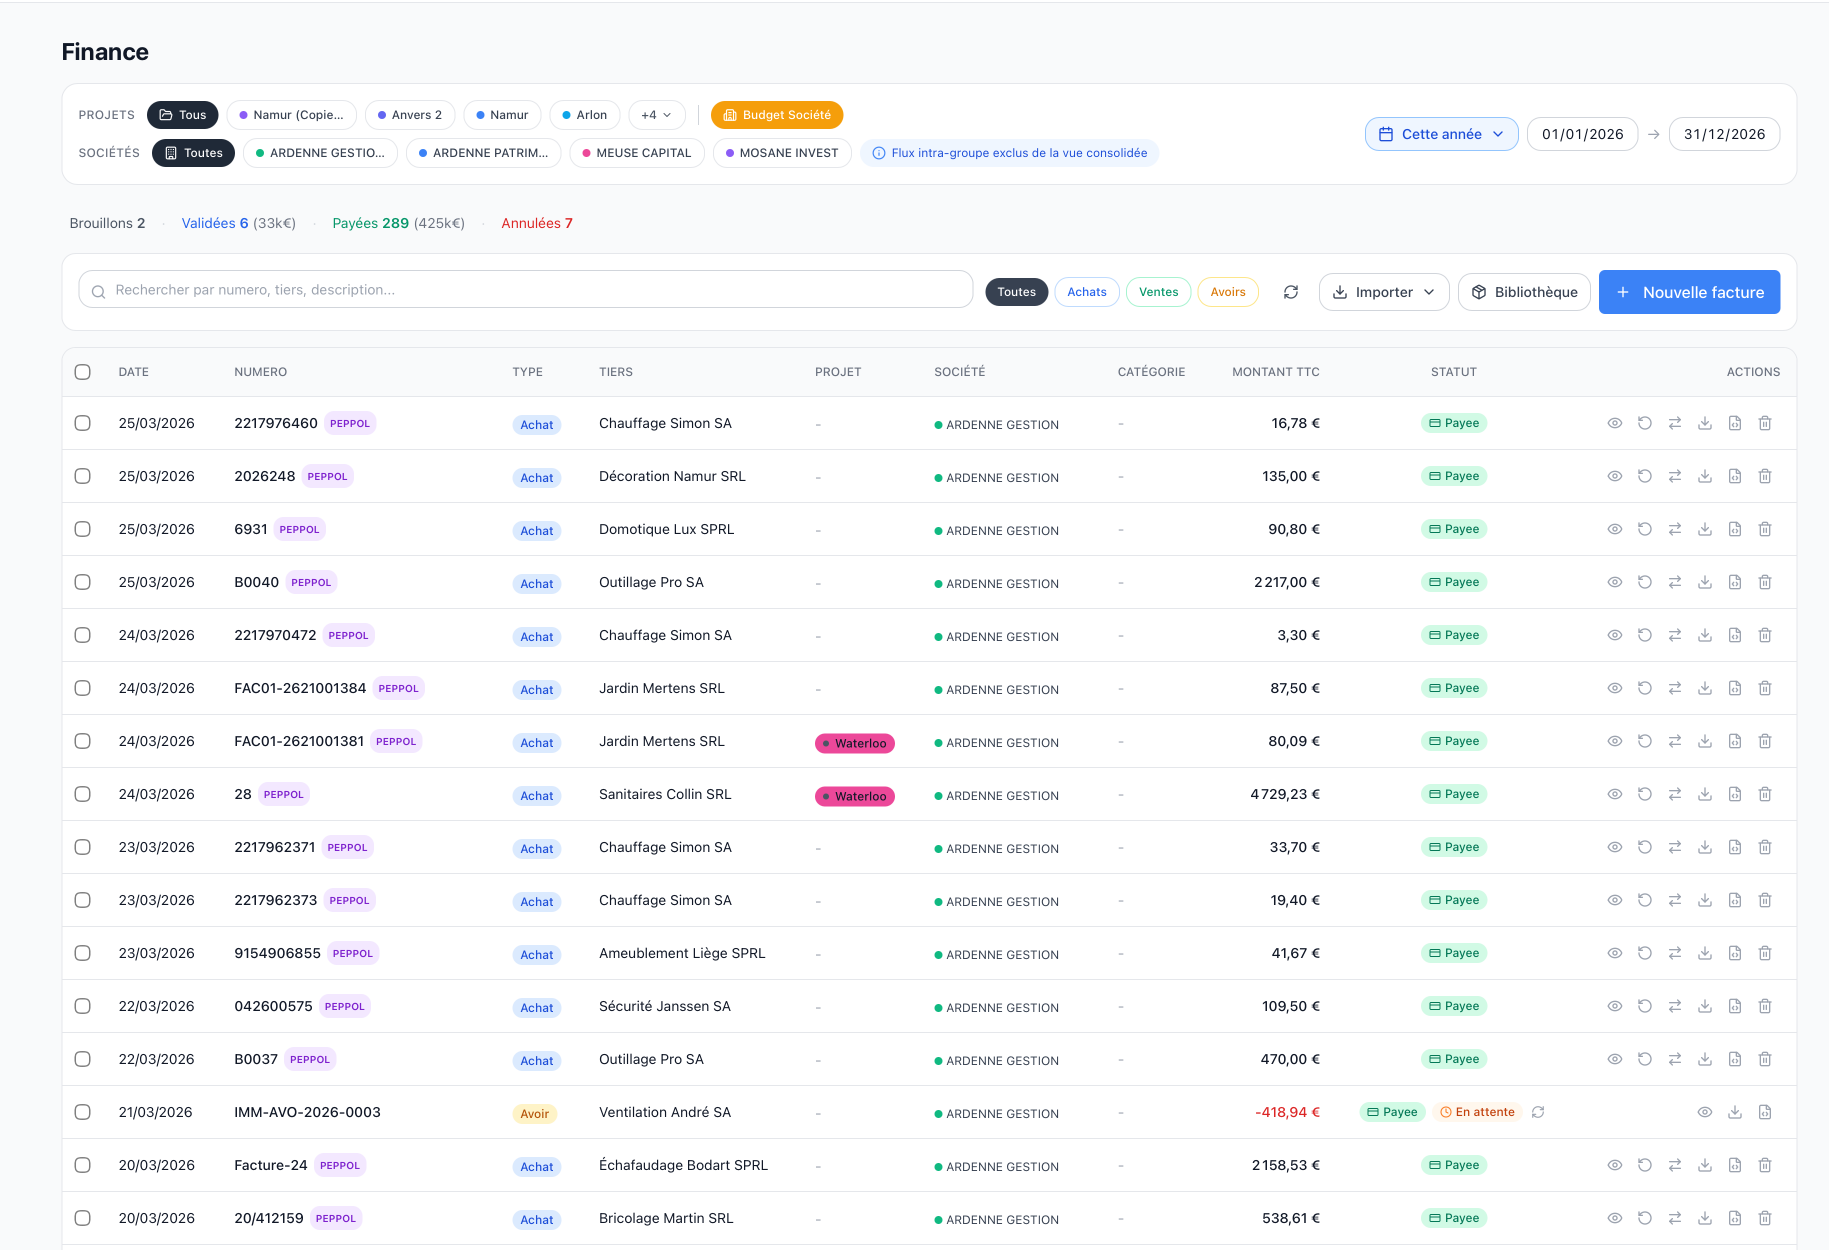Image resolution: width=1829 pixels, height=1250 pixels.
Task: Expand the Importer dropdown menu
Action: tap(1384, 292)
